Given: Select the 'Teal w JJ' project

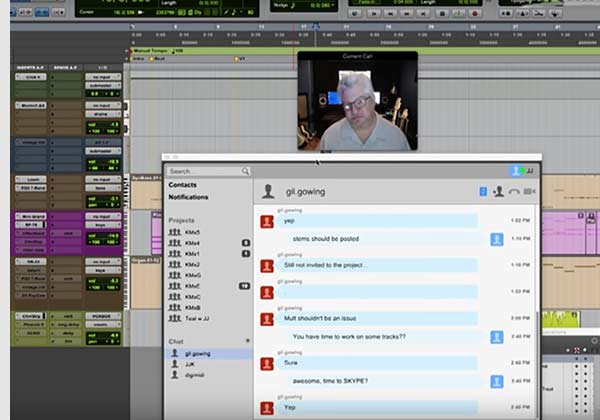Looking at the screenshot, I should 197,318.
